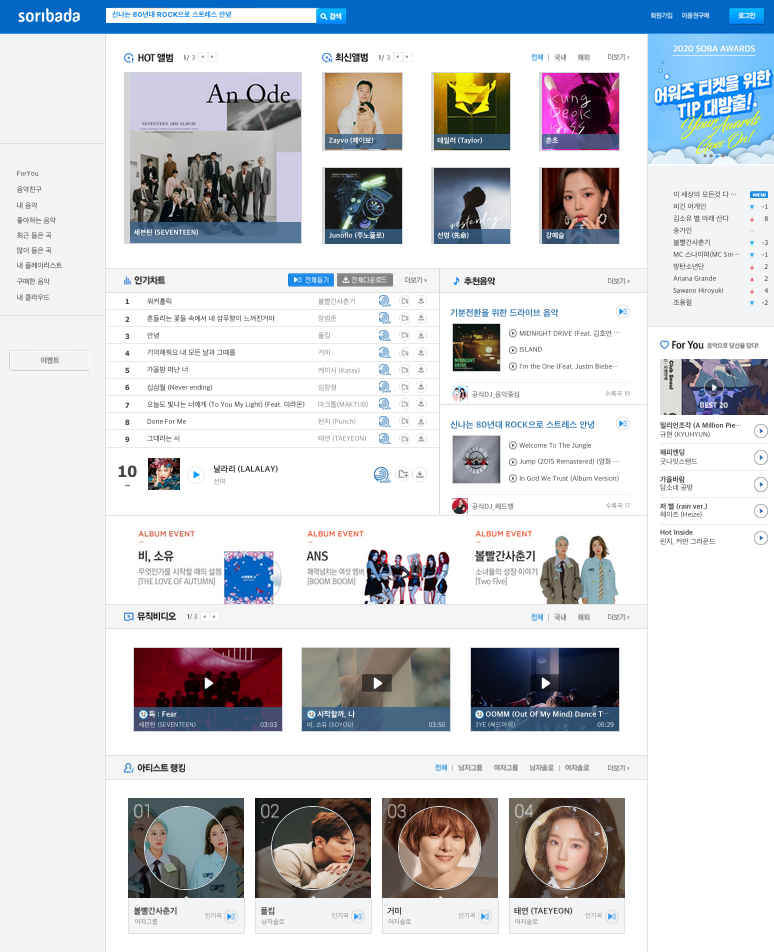Play popular songs of artist 거미

coord(484,916)
